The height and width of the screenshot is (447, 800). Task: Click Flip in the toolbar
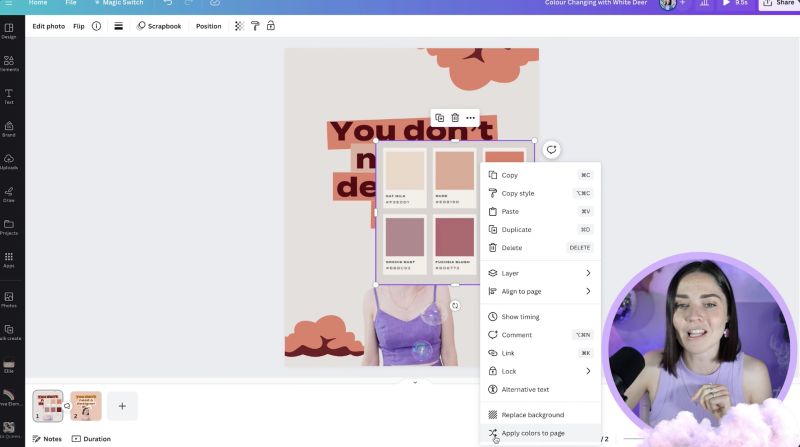[79, 26]
